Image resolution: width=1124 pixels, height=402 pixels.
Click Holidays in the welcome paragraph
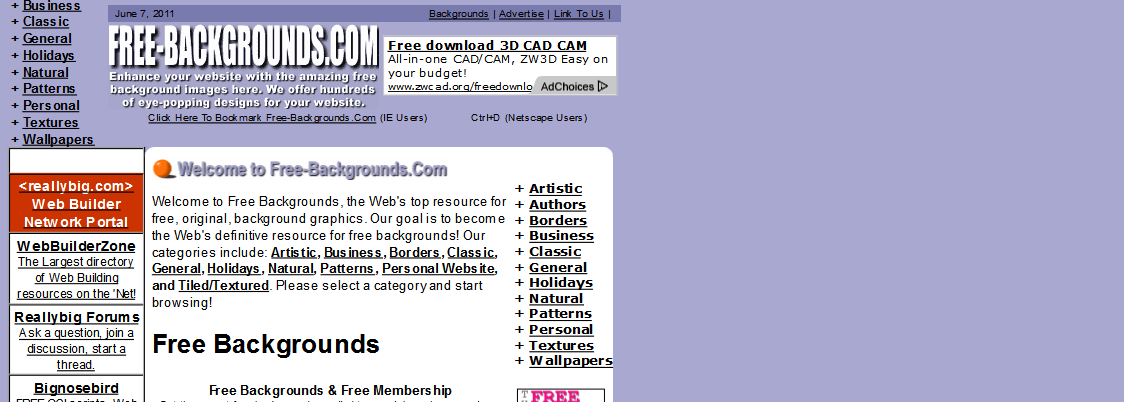(x=234, y=269)
